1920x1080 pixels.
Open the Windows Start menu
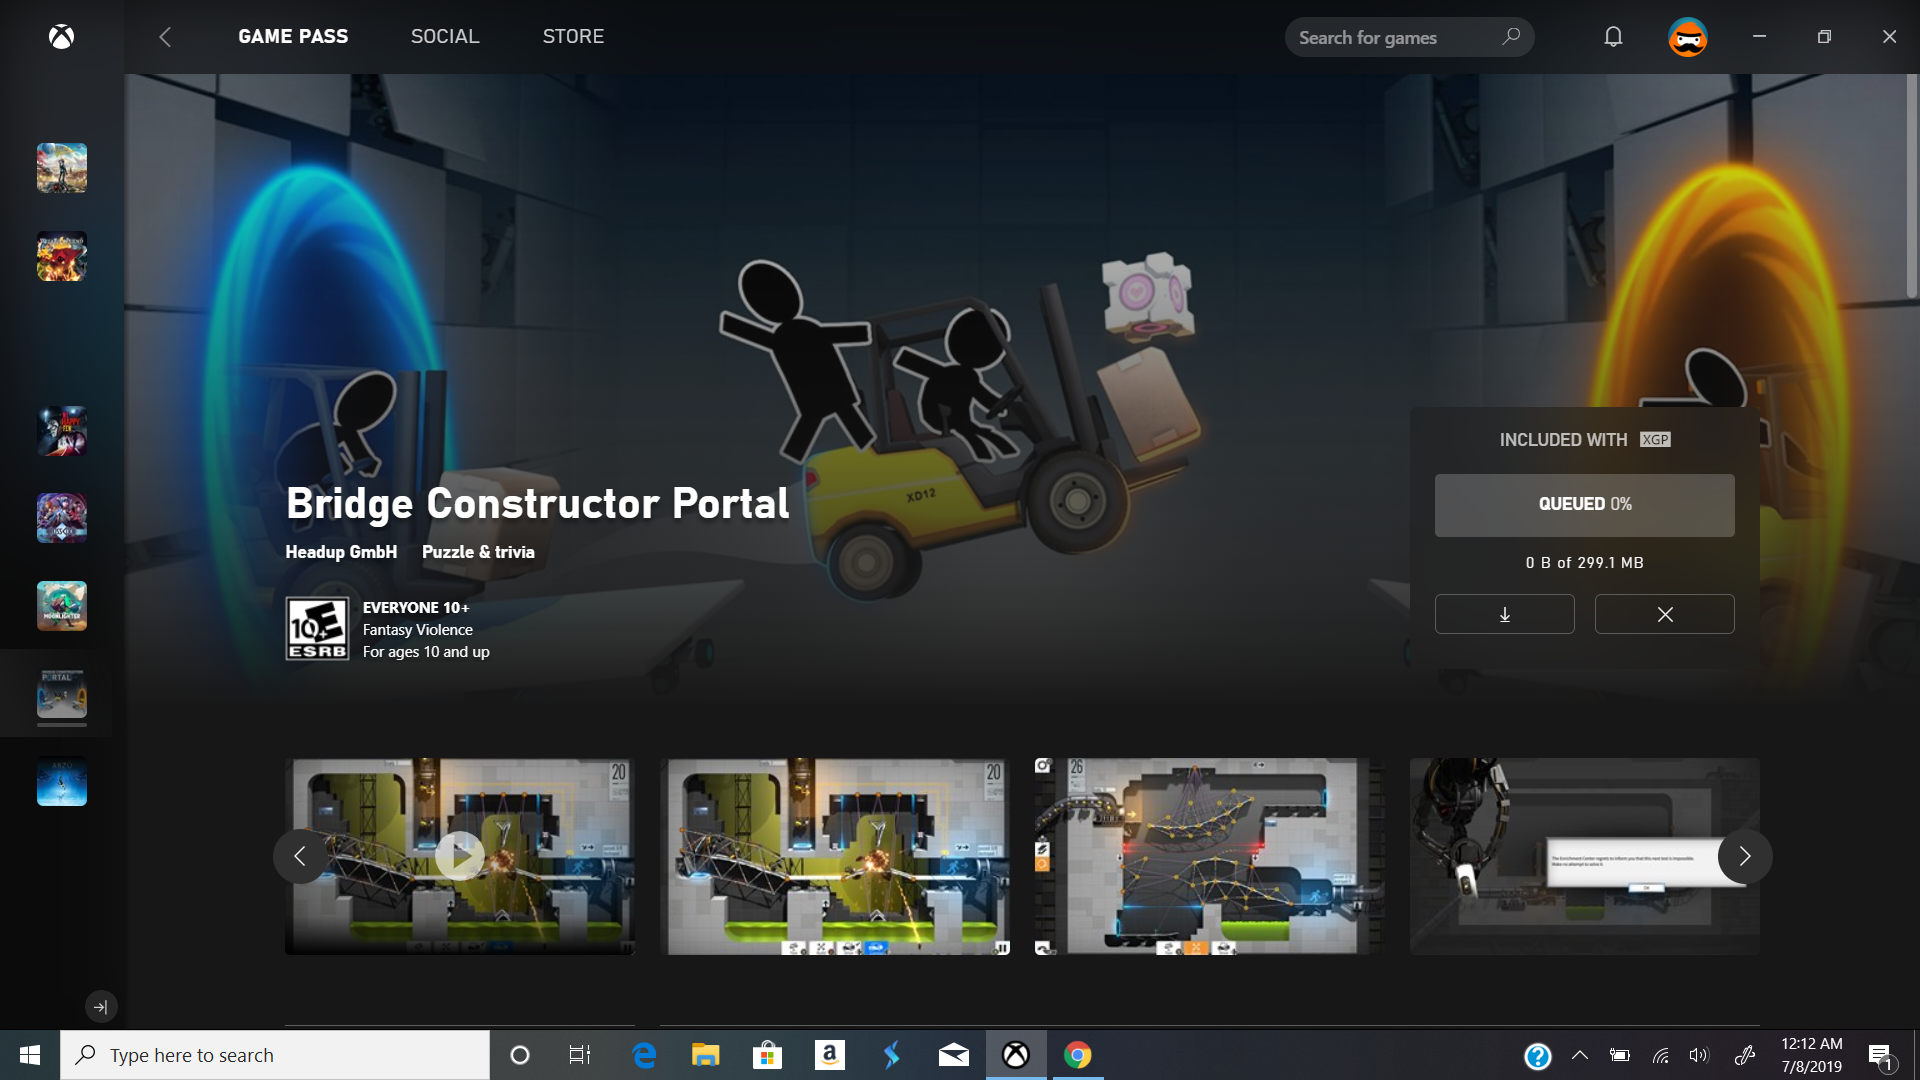click(x=30, y=1055)
